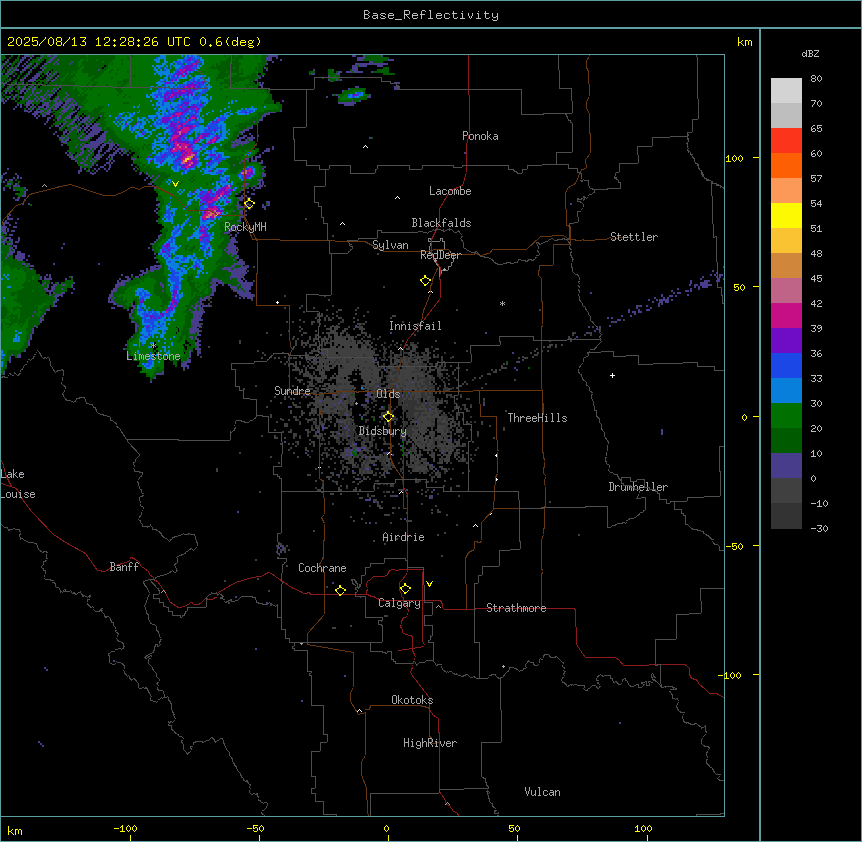This screenshot has height=842, width=862.
Task: Click the strongest yellow echo core northwest of RockyMH
Action: coord(187,159)
